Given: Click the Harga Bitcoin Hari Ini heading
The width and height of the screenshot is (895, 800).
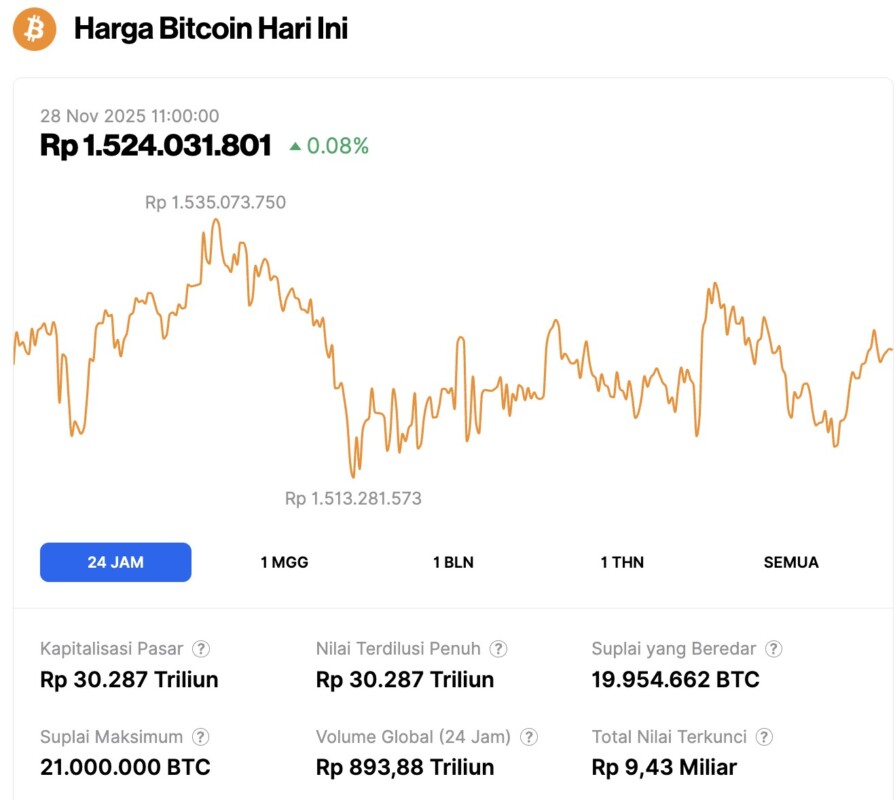Looking at the screenshot, I should click(x=211, y=29).
